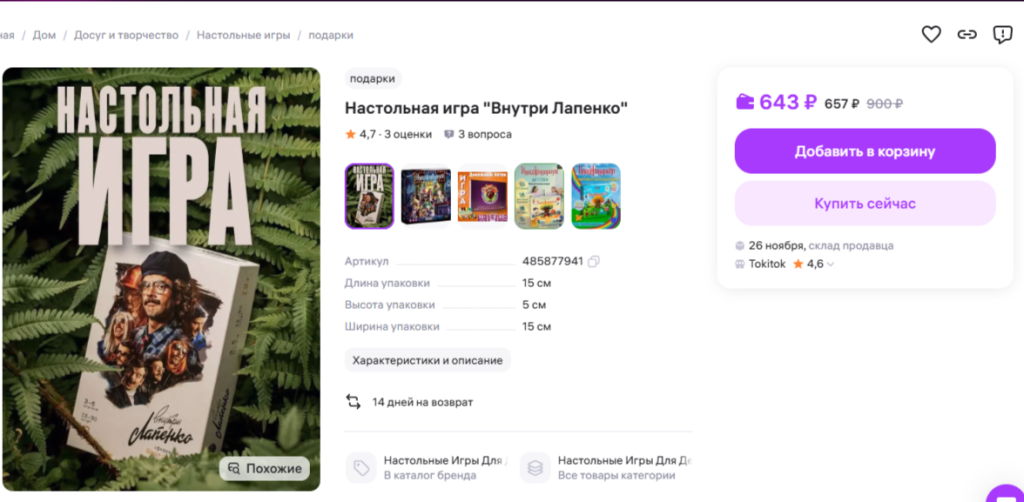This screenshot has width=1024, height=502.
Task: Report product via exclamation speech bubble icon
Action: [x=1002, y=35]
